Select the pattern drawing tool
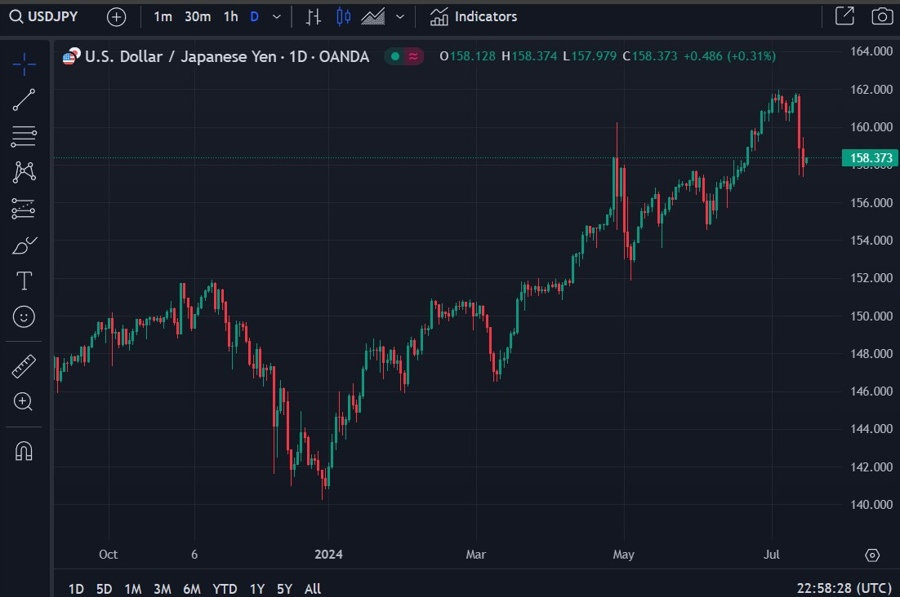Viewport: 900px width, 597px height. coord(24,172)
